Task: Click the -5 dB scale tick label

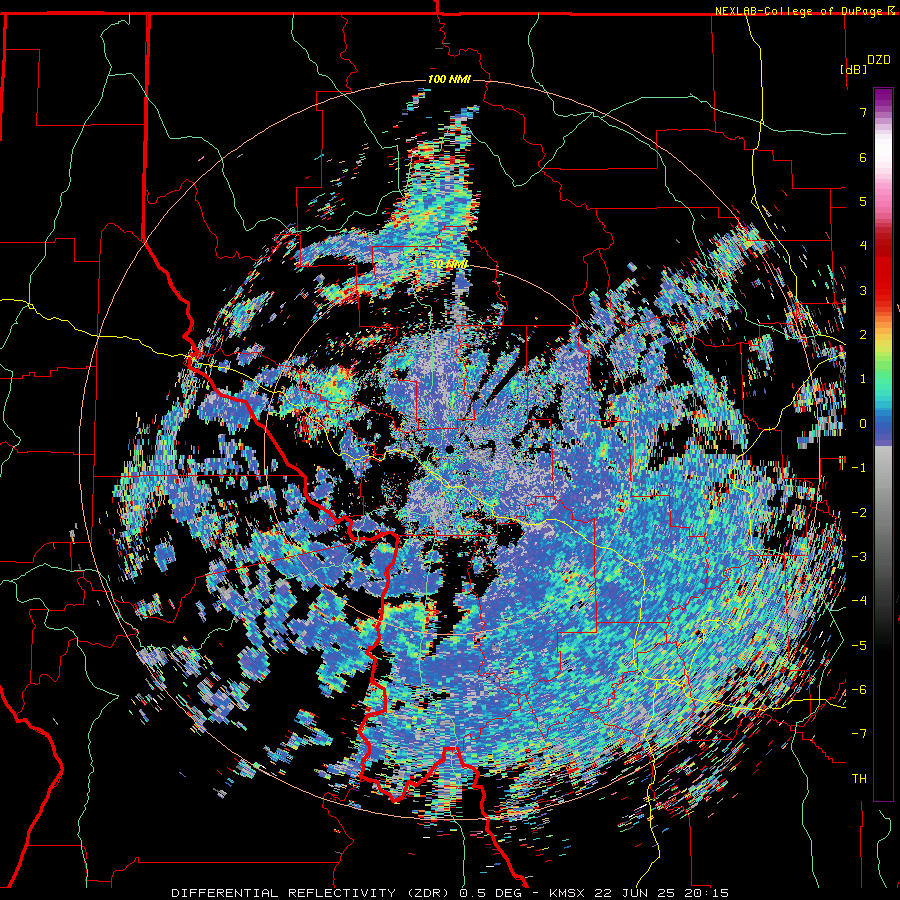Action: click(x=859, y=646)
